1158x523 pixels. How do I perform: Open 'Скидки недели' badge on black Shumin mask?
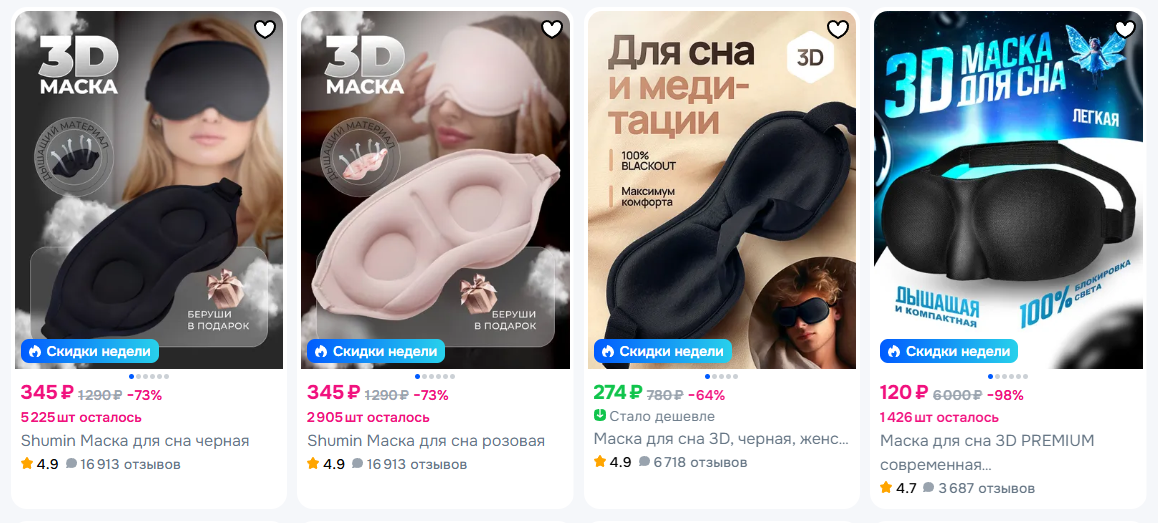tap(90, 351)
